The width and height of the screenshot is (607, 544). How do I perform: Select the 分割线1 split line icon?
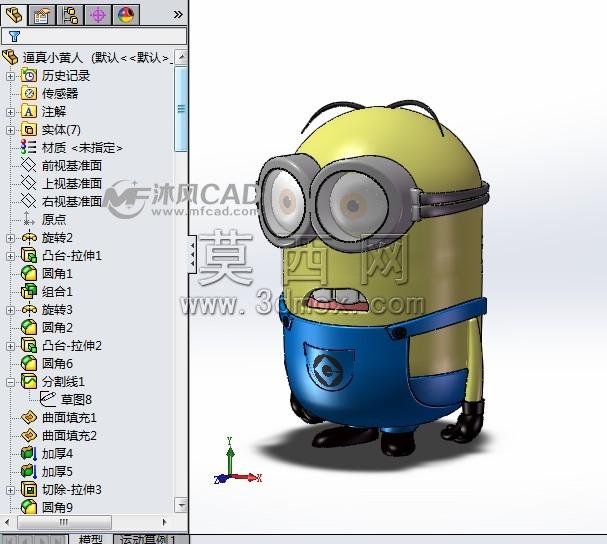[x=29, y=381]
